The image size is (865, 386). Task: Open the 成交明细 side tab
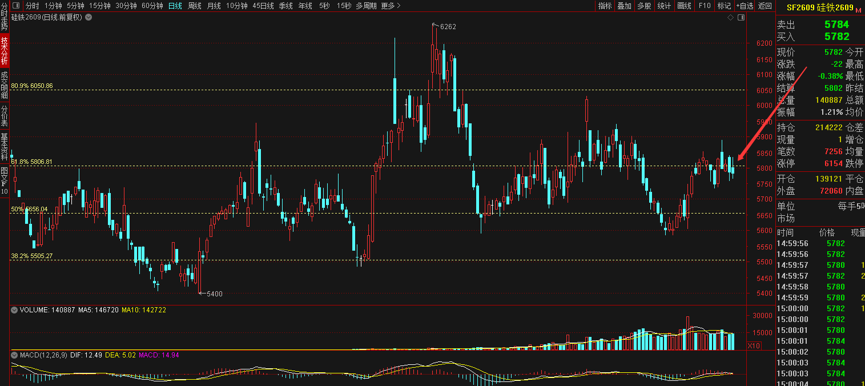pos(4,84)
